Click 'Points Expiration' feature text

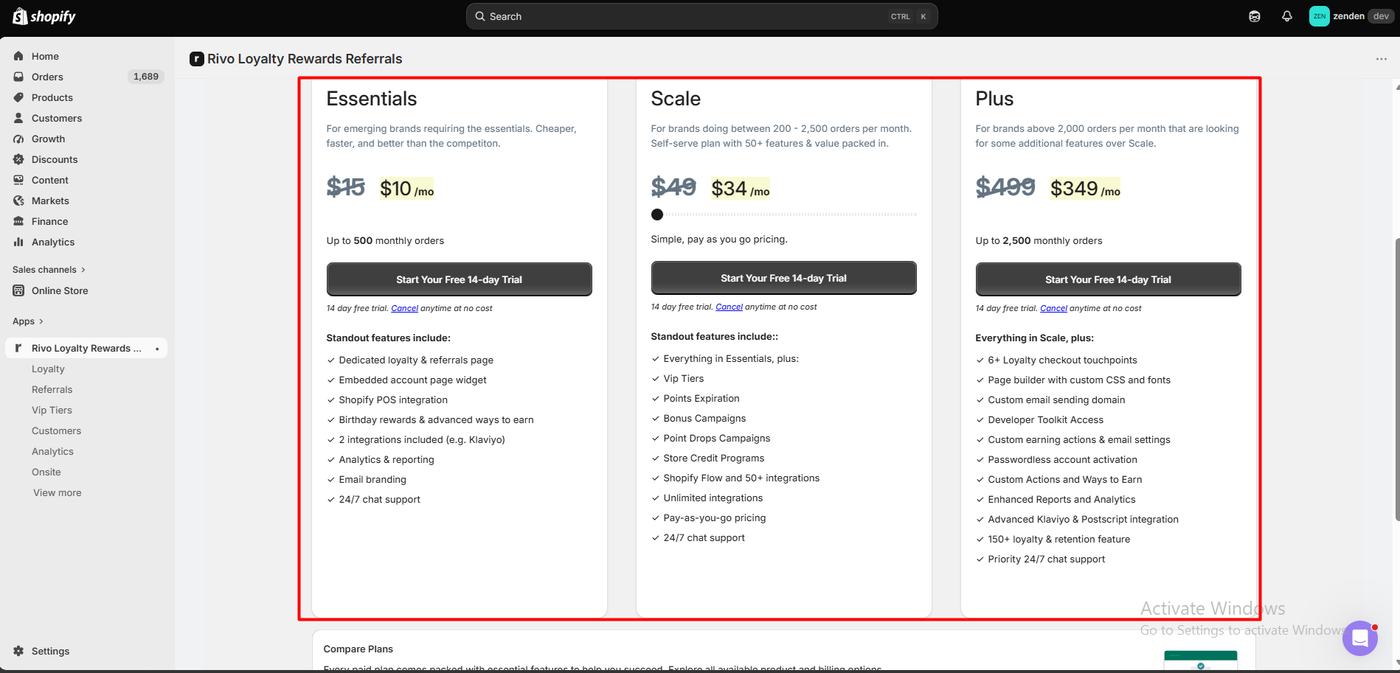coord(702,398)
